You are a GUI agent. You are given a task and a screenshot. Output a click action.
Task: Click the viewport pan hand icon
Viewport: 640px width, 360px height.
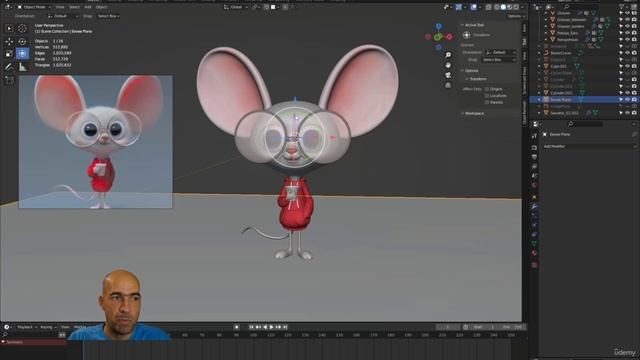[x=448, y=65]
